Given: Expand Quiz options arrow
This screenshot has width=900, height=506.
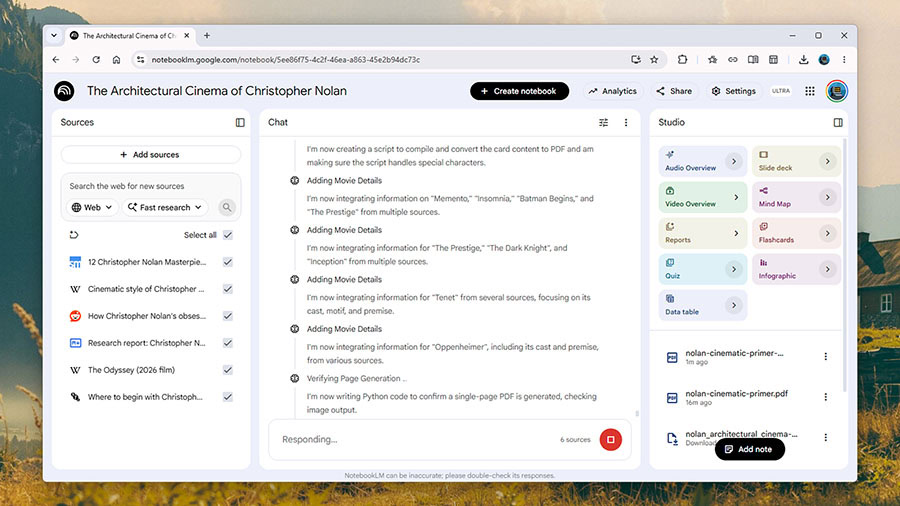Looking at the screenshot, I should 734,269.
